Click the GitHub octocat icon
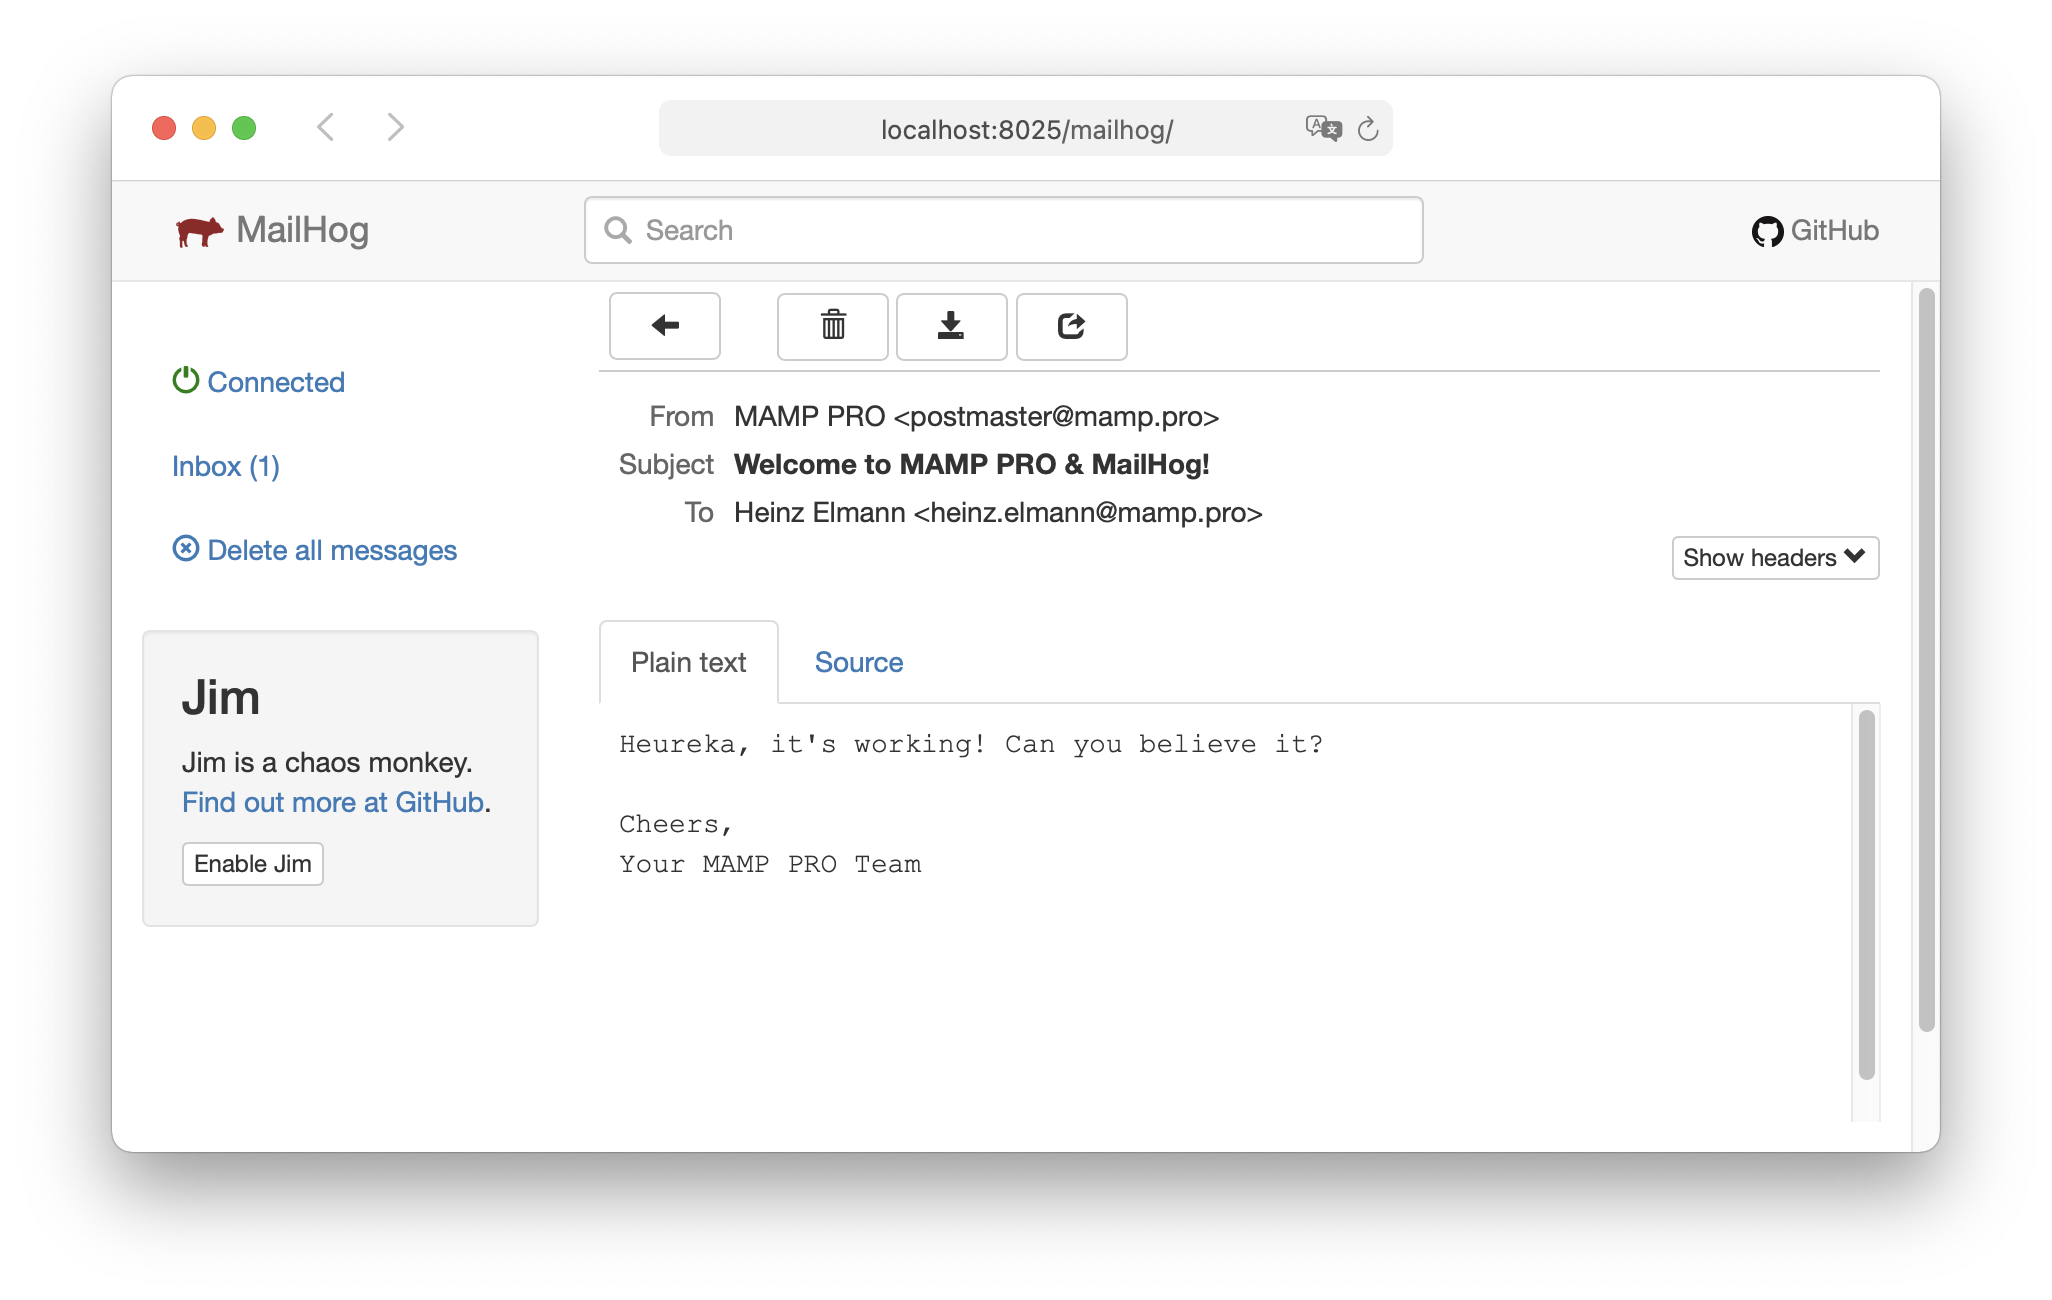Image resolution: width=2052 pixels, height=1300 pixels. 1767,231
